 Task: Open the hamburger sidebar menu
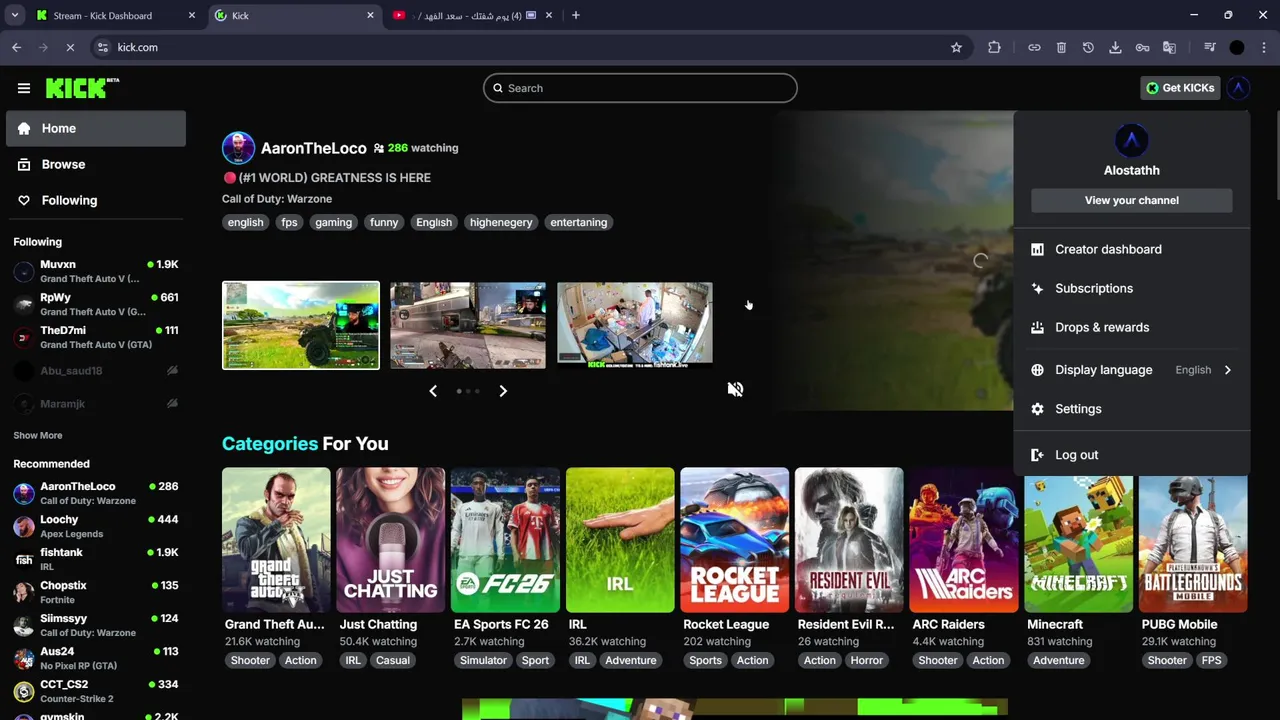[x=24, y=88]
